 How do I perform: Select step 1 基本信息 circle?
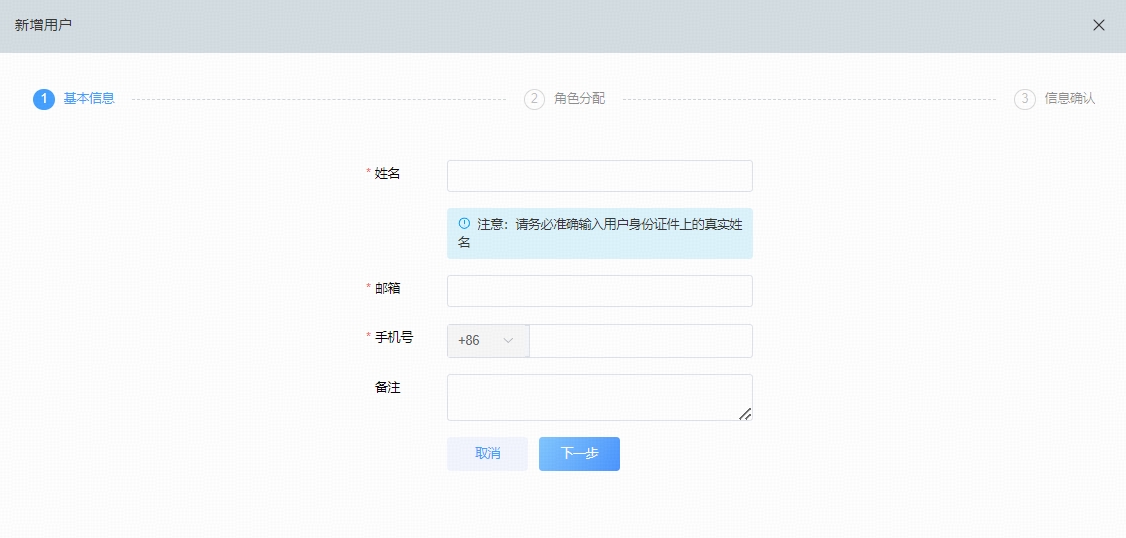point(44,99)
